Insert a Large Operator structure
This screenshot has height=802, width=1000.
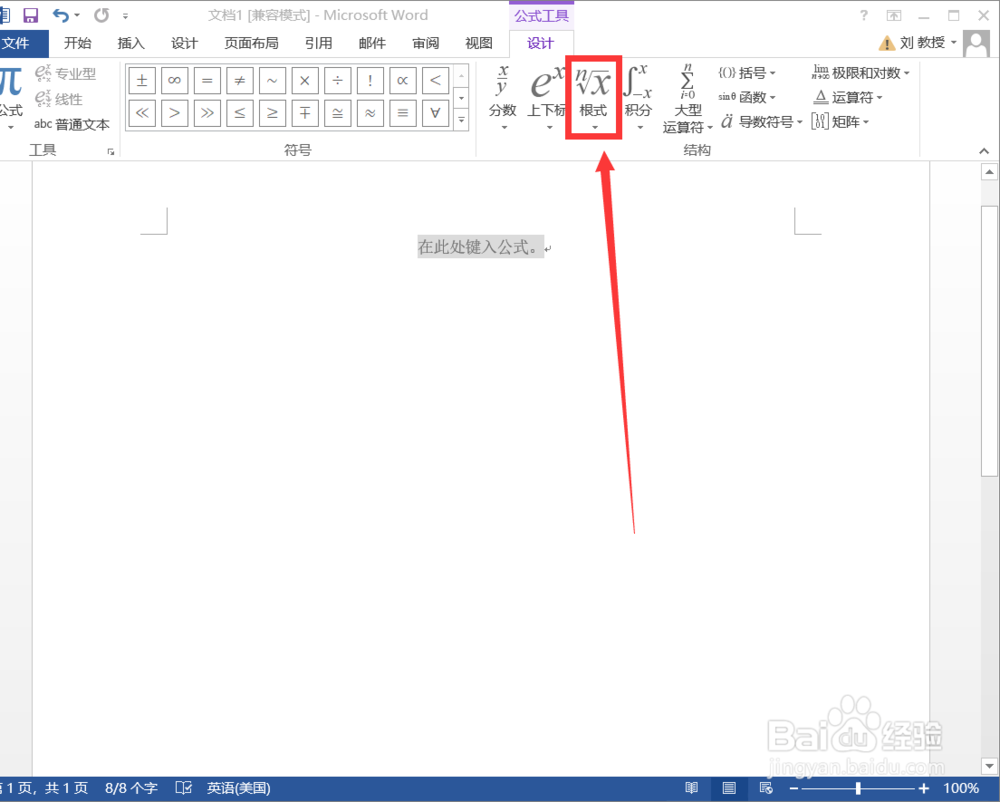click(x=686, y=95)
